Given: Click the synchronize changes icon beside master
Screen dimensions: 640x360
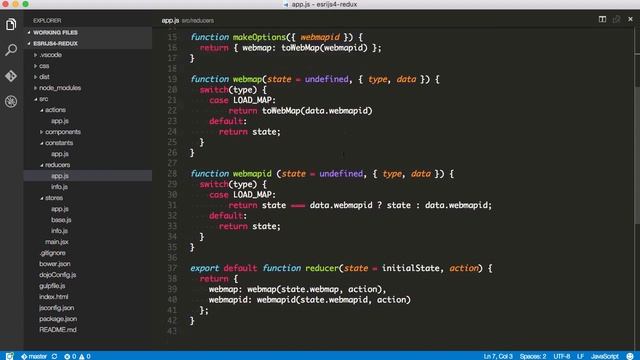Looking at the screenshot, I should coord(54,356).
